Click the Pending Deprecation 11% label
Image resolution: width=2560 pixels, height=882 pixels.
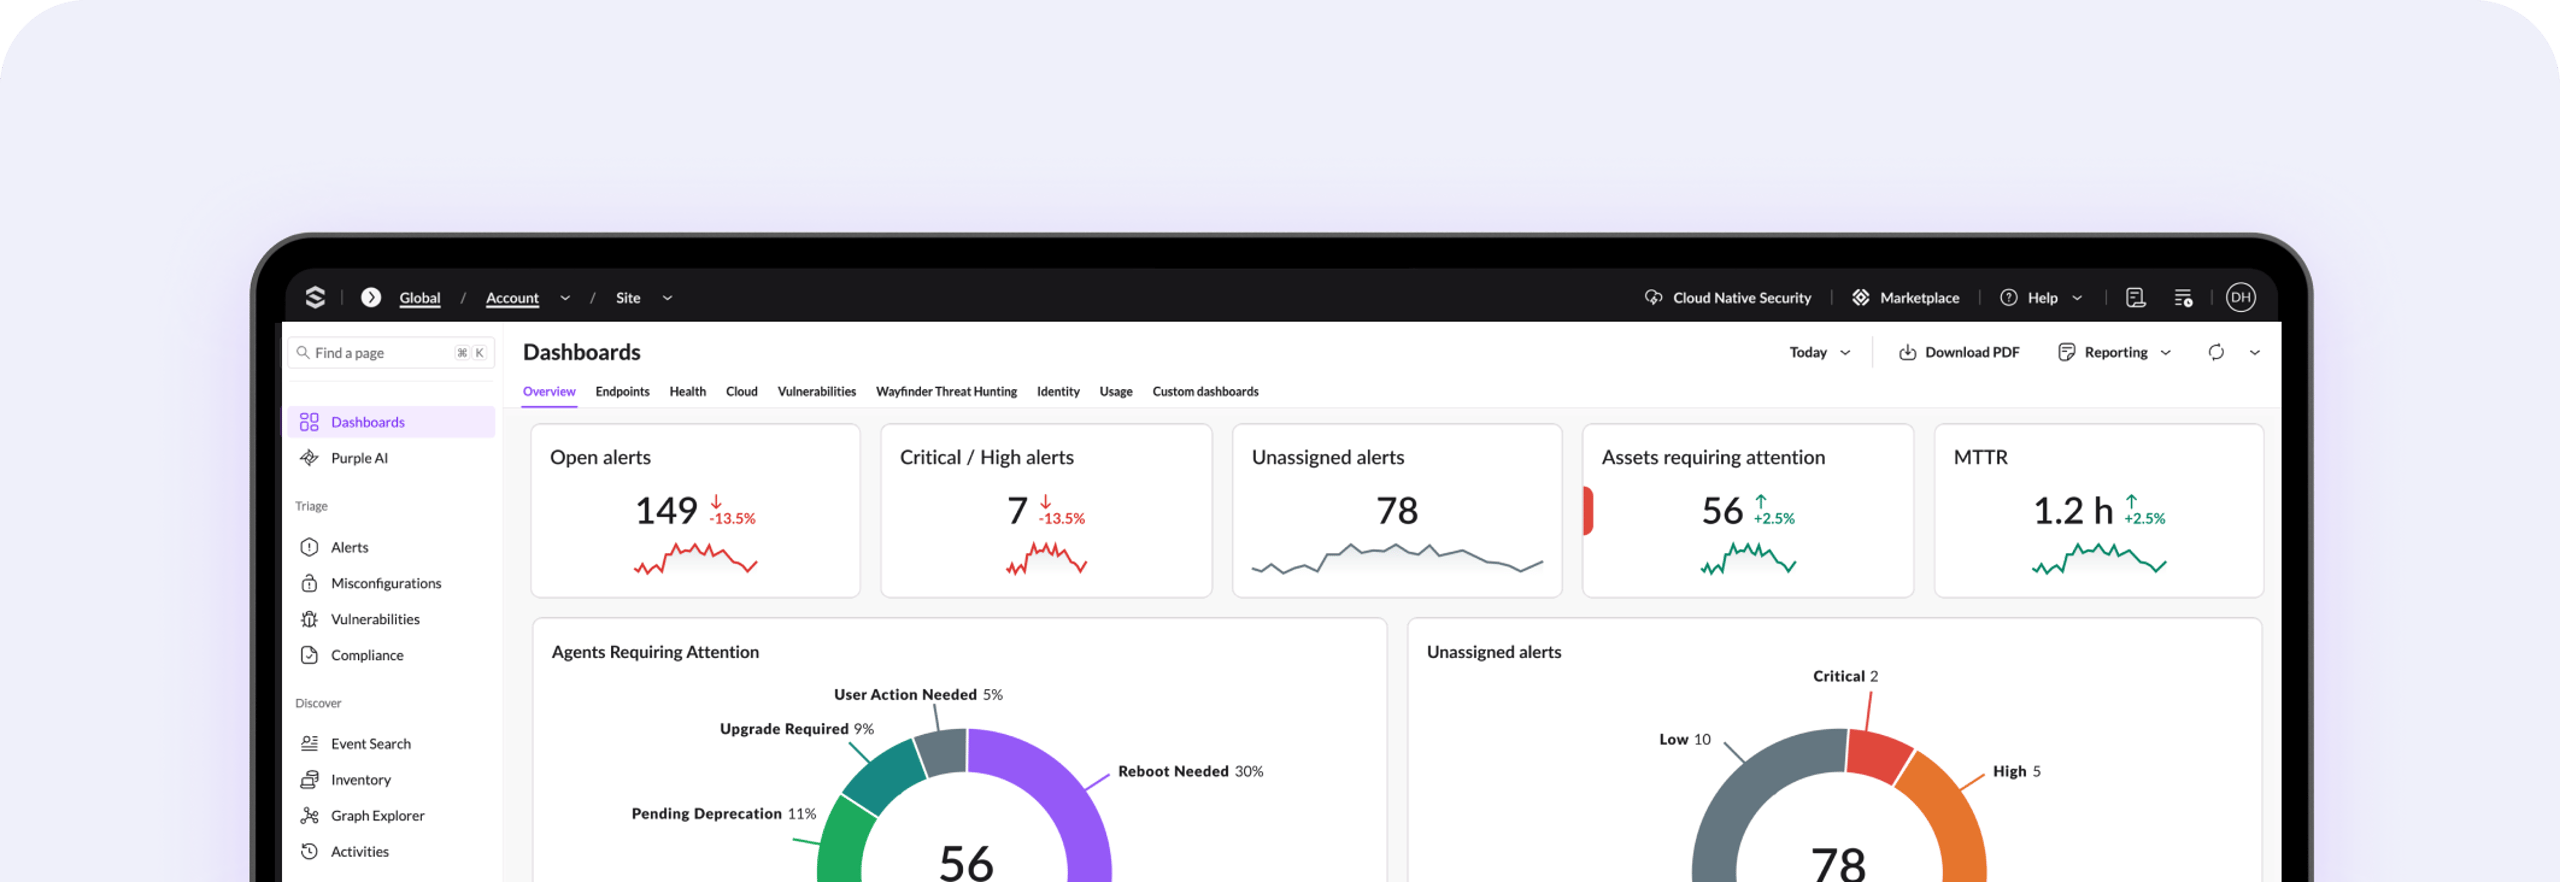[x=723, y=813]
